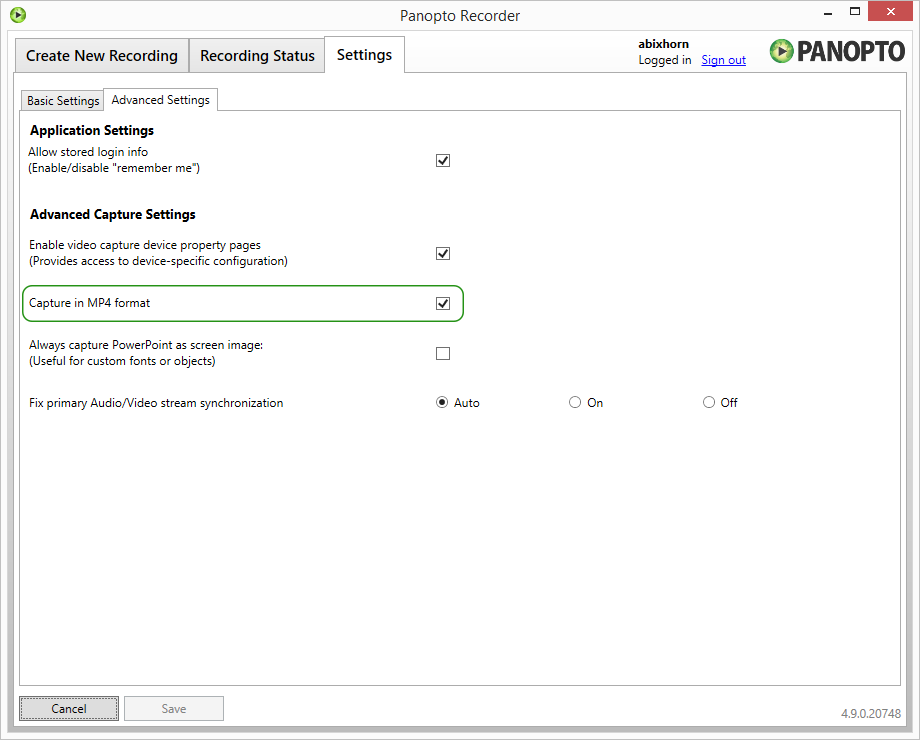This screenshot has height=740, width=920.
Task: Click the username abixhorn
Action: (x=664, y=44)
